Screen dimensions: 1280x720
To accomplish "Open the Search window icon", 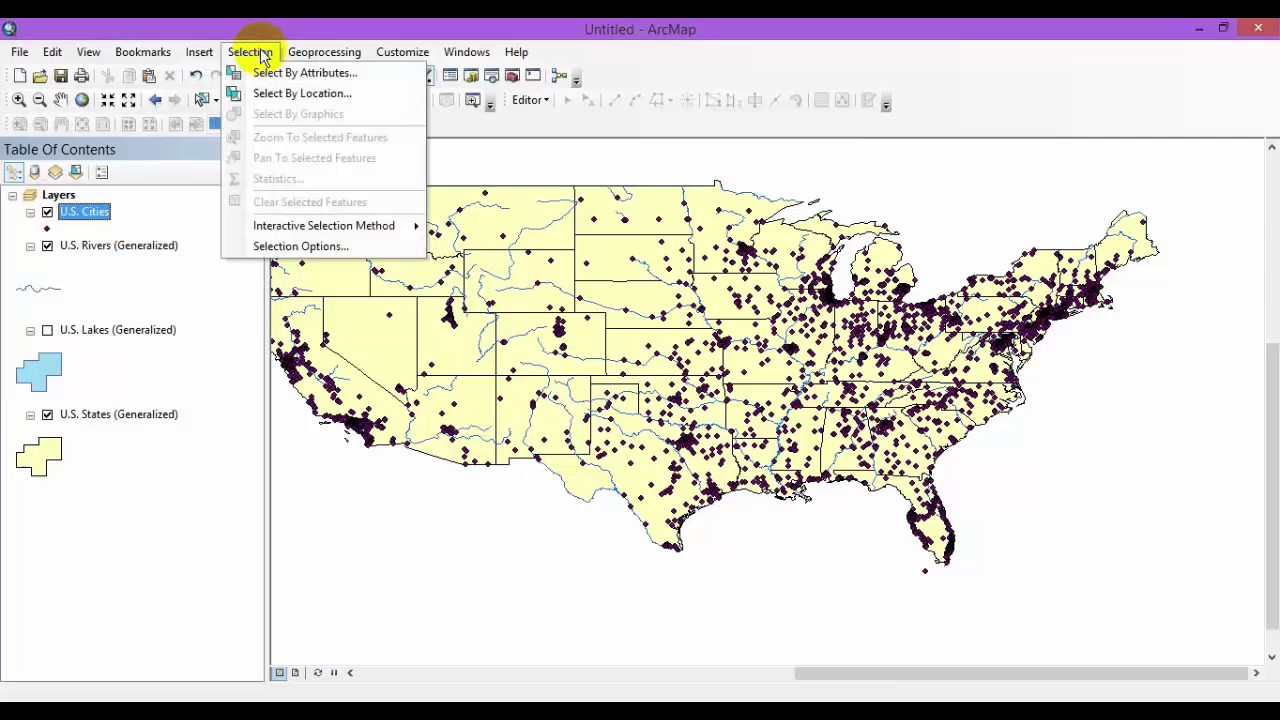I will (x=492, y=76).
